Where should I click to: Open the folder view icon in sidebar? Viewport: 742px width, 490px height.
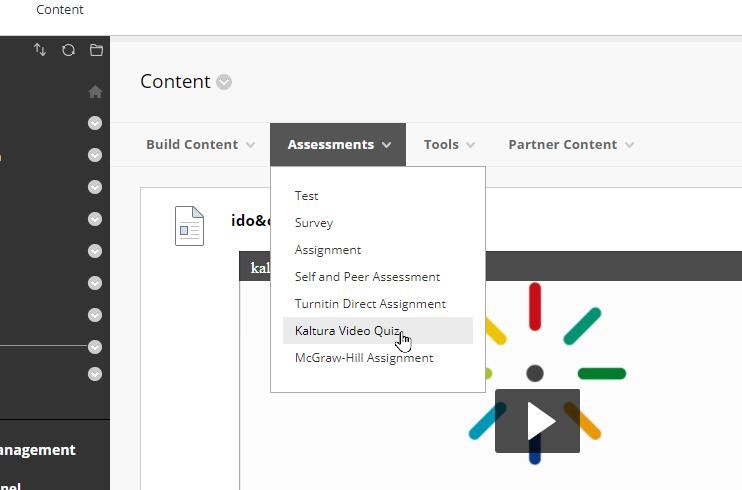tap(97, 50)
